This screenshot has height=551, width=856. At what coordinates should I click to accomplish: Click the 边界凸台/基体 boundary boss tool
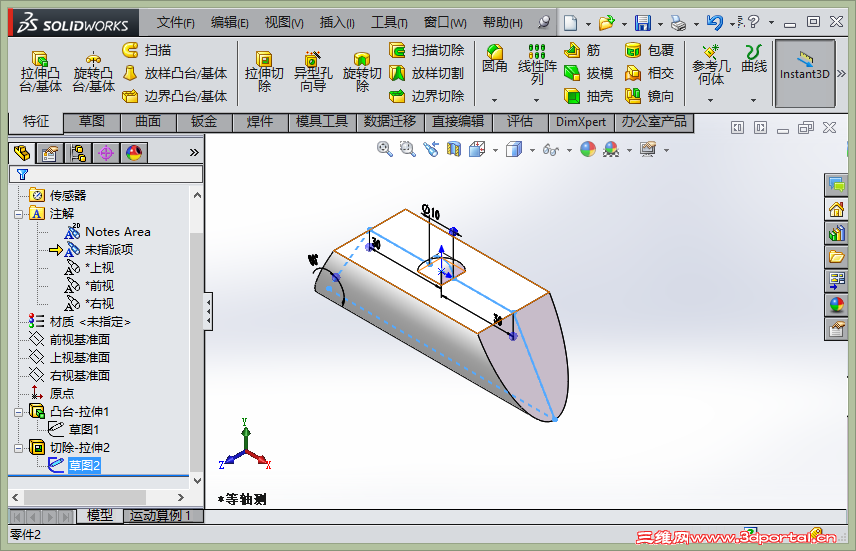[x=175, y=96]
